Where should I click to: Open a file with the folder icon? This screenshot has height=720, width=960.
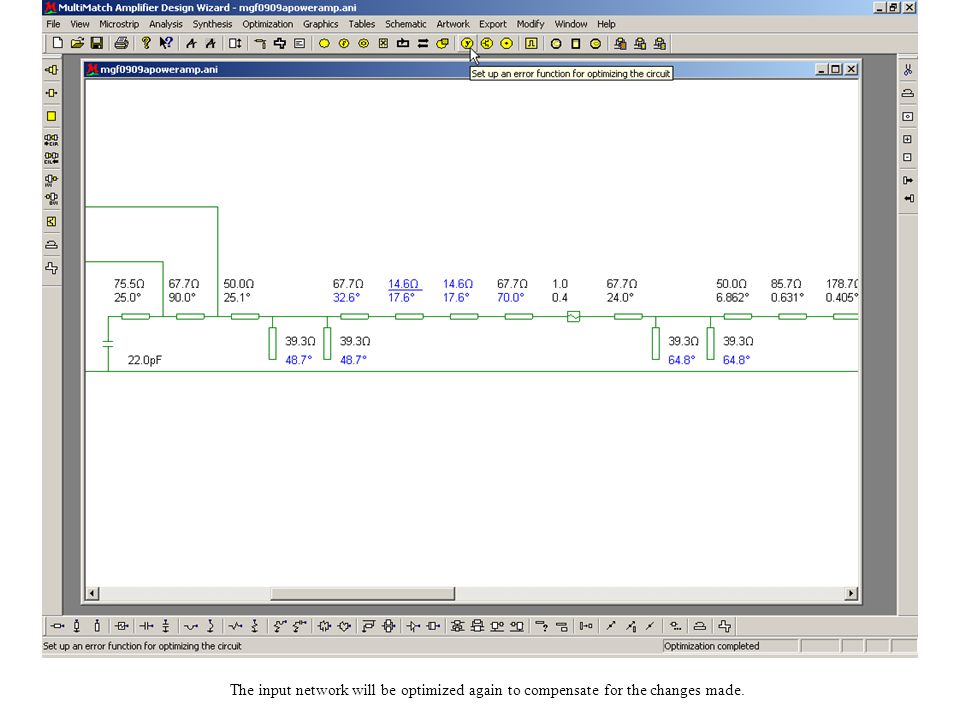click(77, 43)
